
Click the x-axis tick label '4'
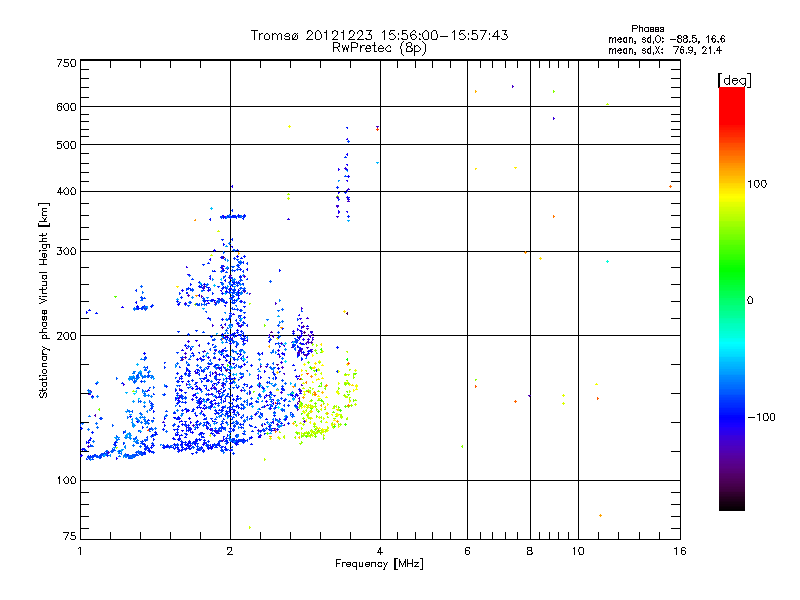tap(380, 551)
